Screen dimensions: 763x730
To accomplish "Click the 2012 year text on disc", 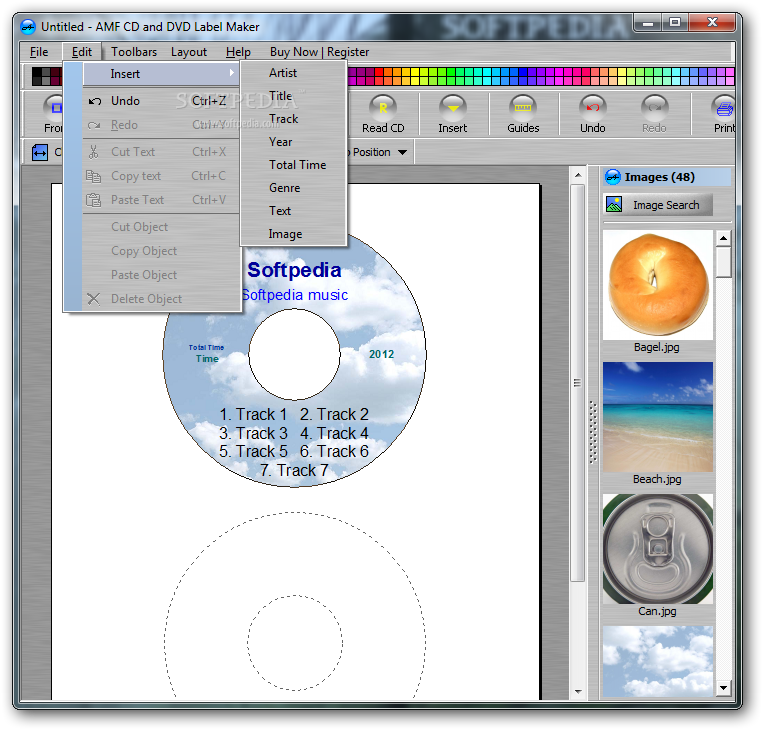I will [x=381, y=354].
